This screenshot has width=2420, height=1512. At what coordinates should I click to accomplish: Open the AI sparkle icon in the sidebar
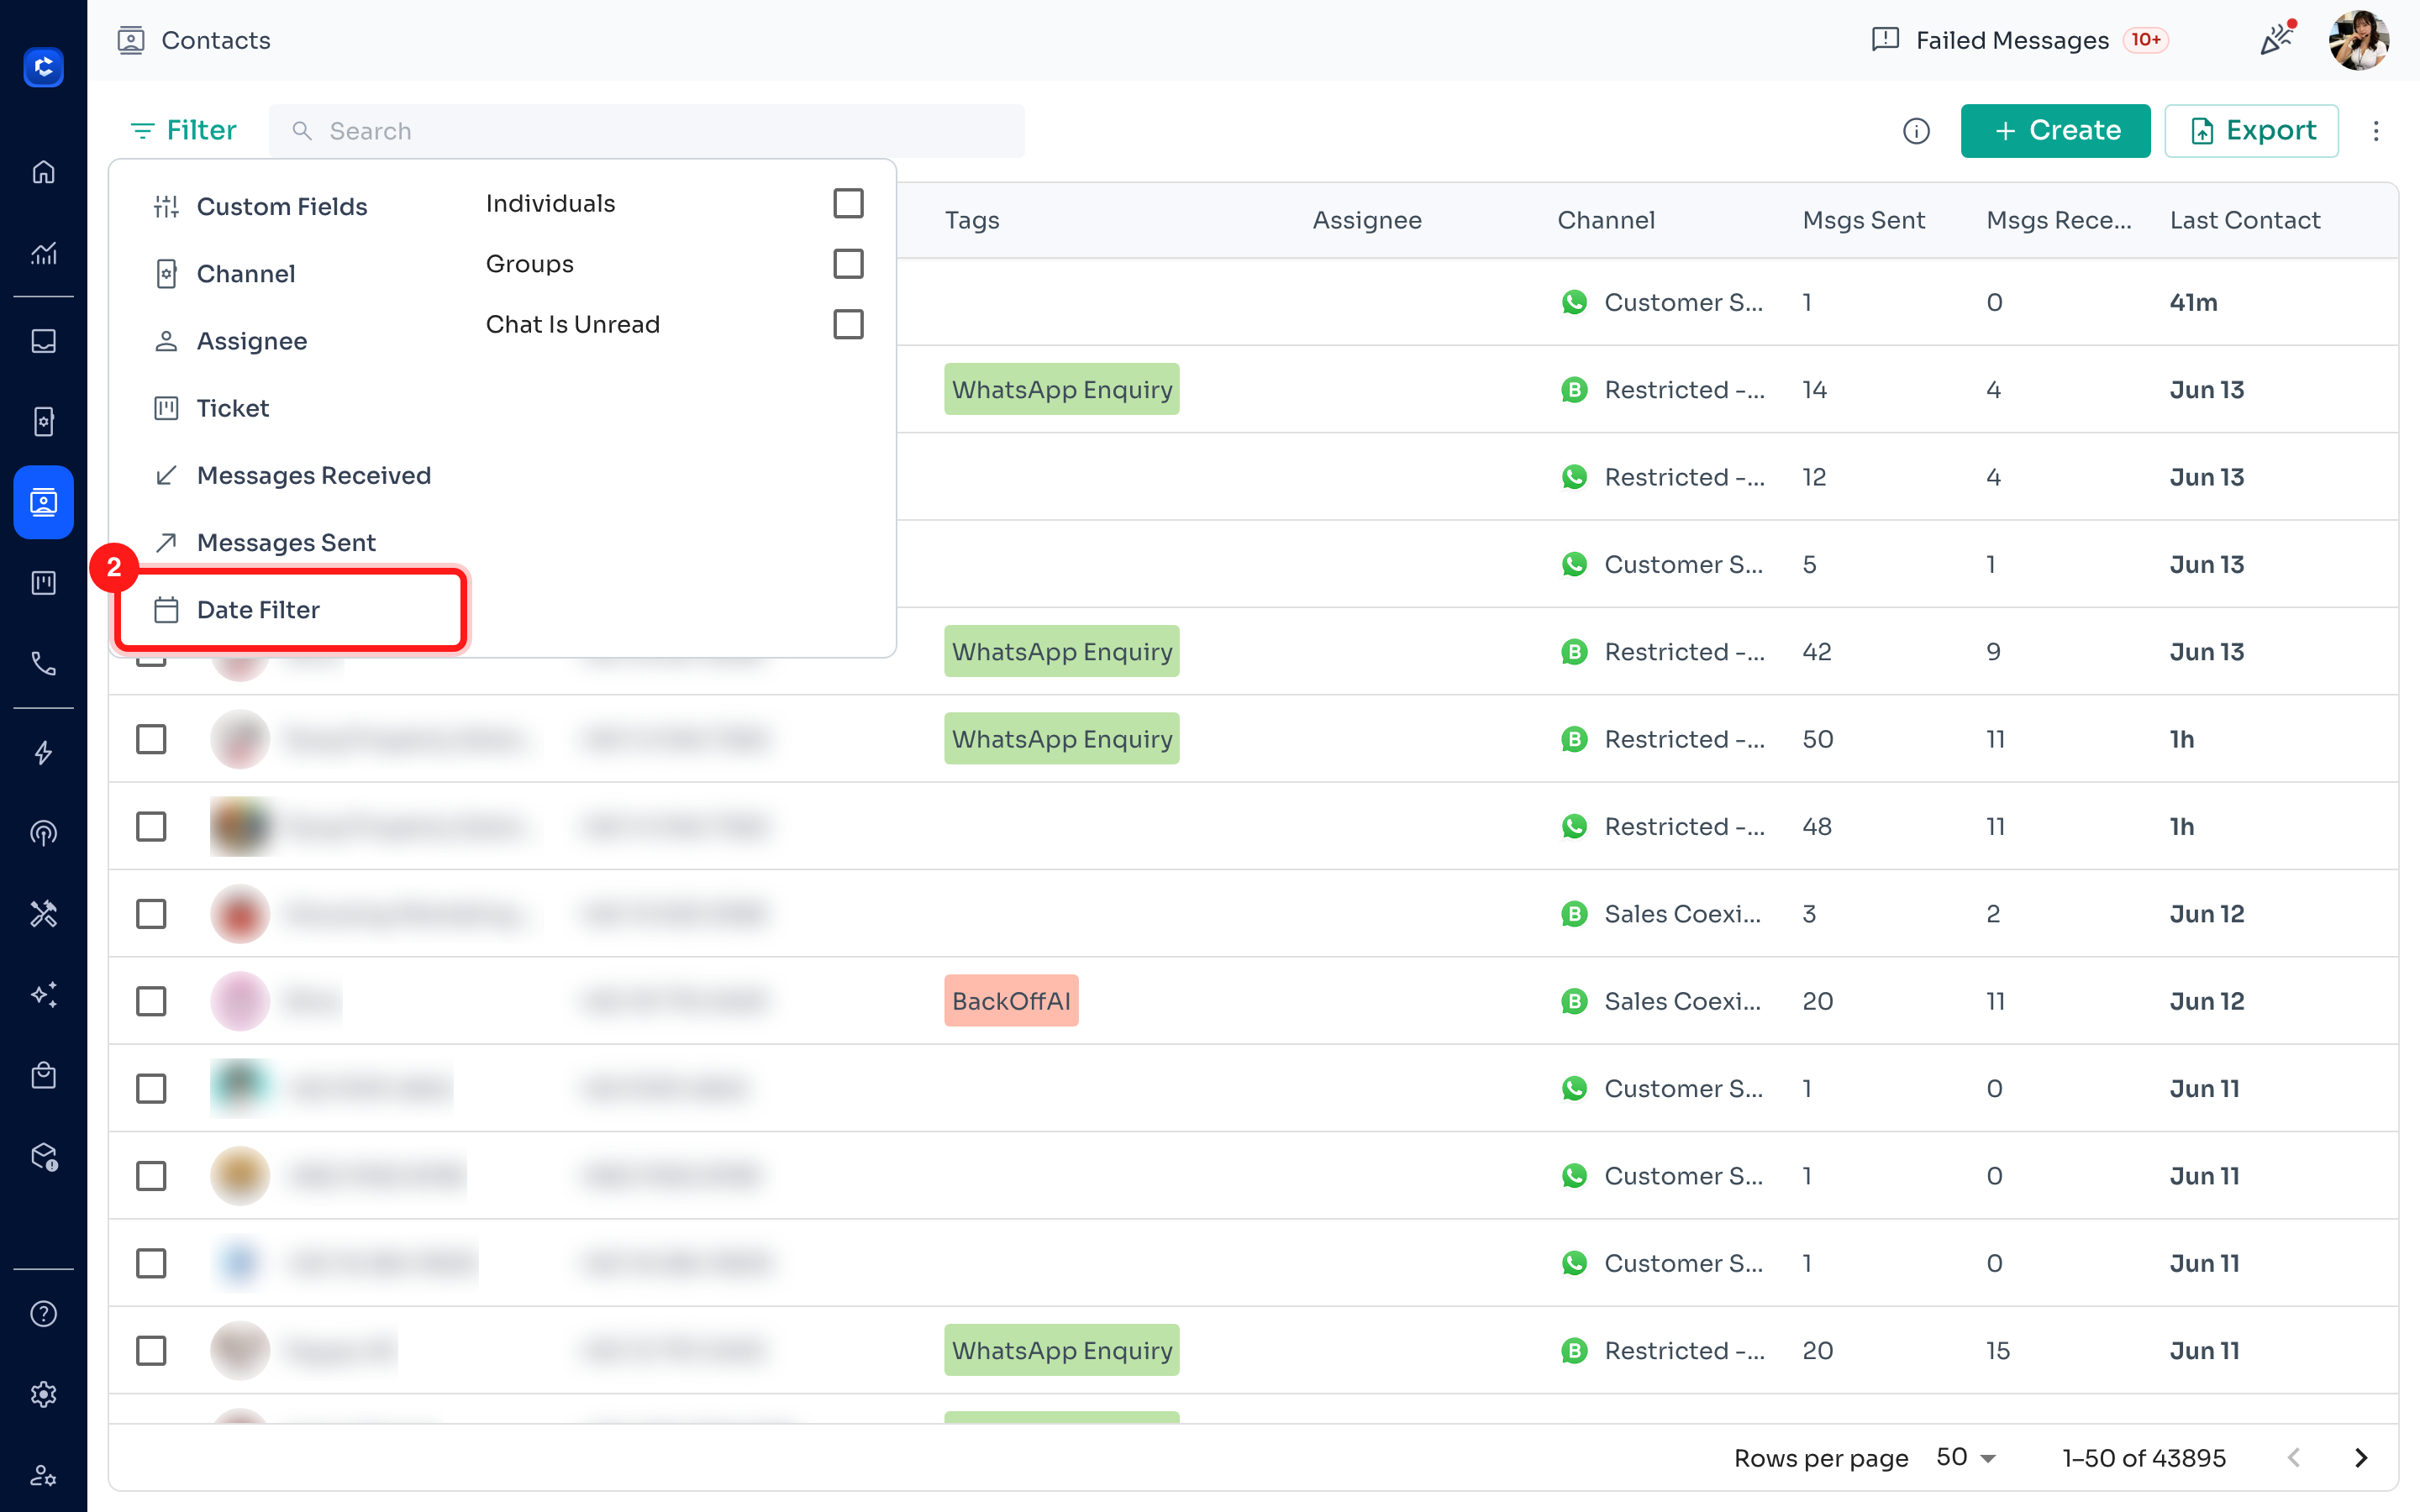tap(43, 994)
